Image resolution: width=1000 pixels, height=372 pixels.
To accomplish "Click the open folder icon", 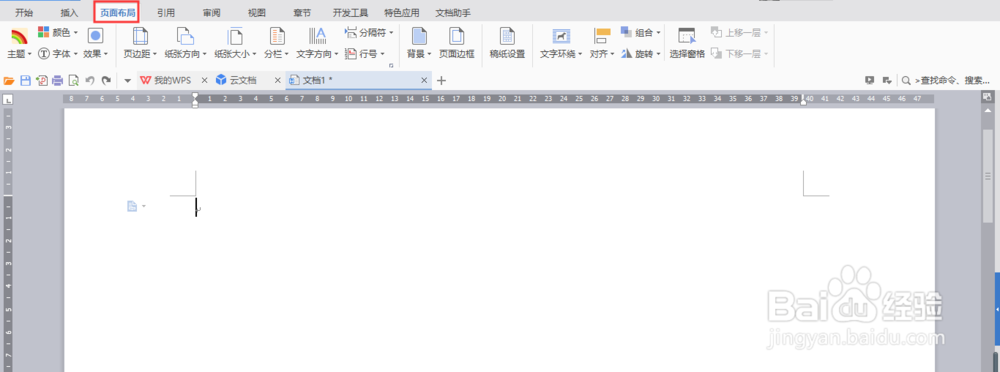I will (x=9, y=80).
